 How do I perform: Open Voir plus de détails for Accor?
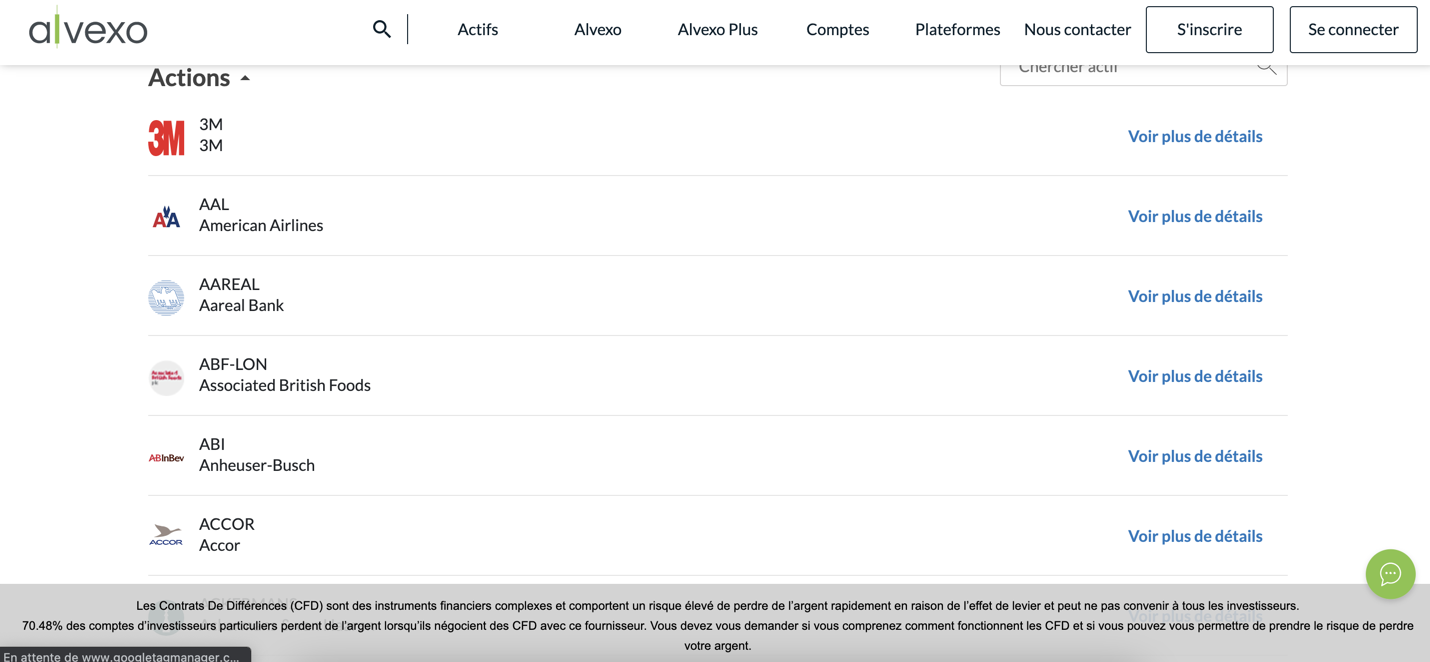[x=1194, y=536]
